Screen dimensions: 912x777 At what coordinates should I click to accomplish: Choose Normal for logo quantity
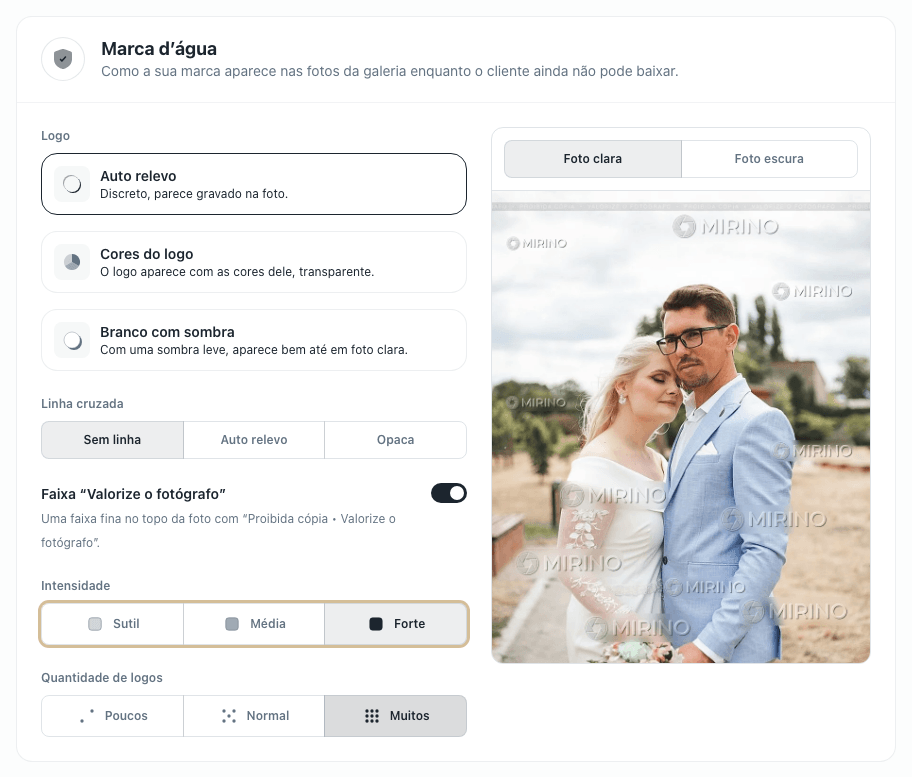254,716
